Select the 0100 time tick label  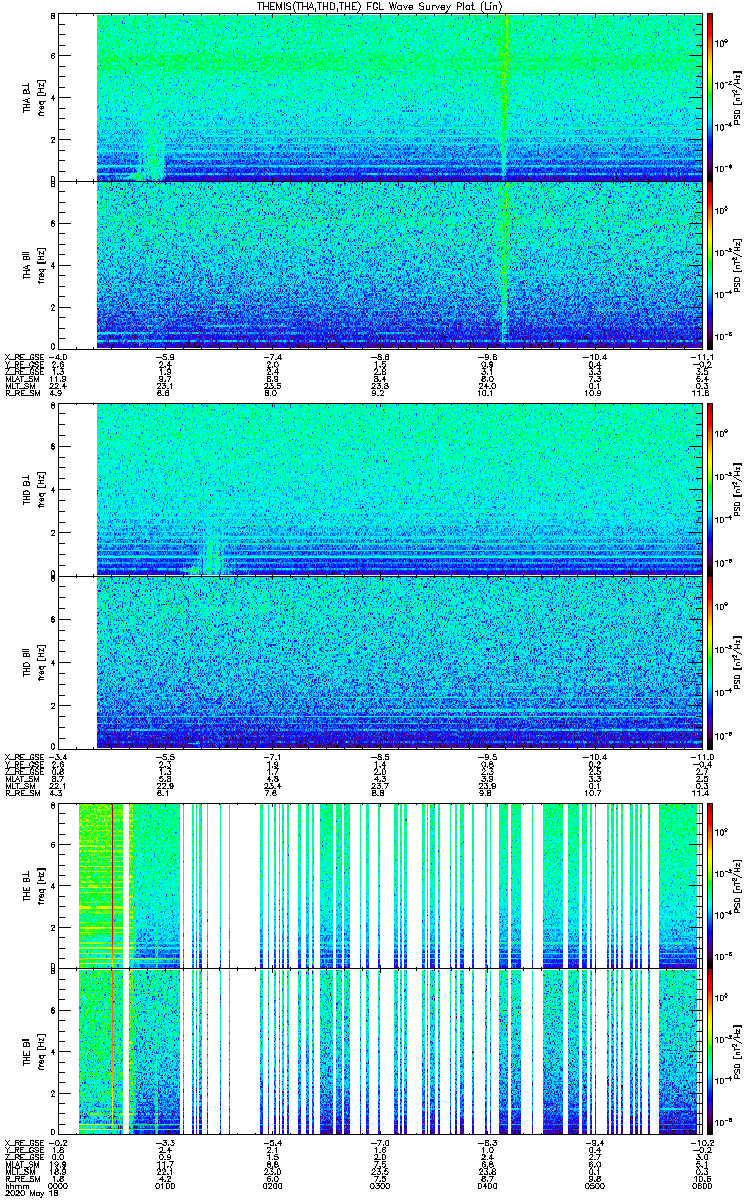[x=166, y=1184]
